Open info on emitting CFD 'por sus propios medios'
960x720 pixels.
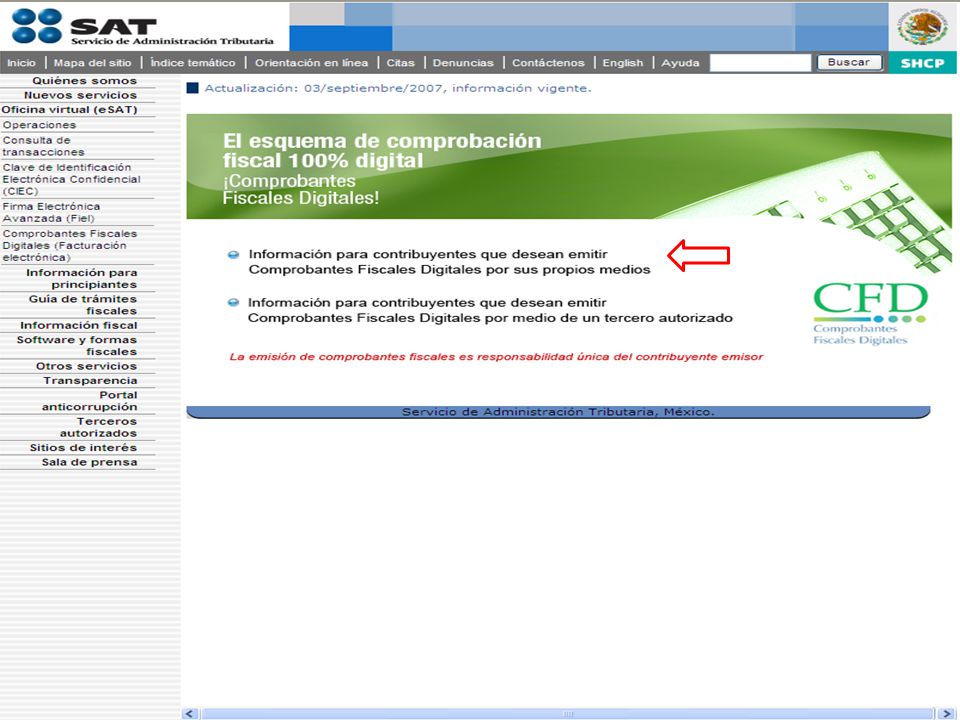449,262
